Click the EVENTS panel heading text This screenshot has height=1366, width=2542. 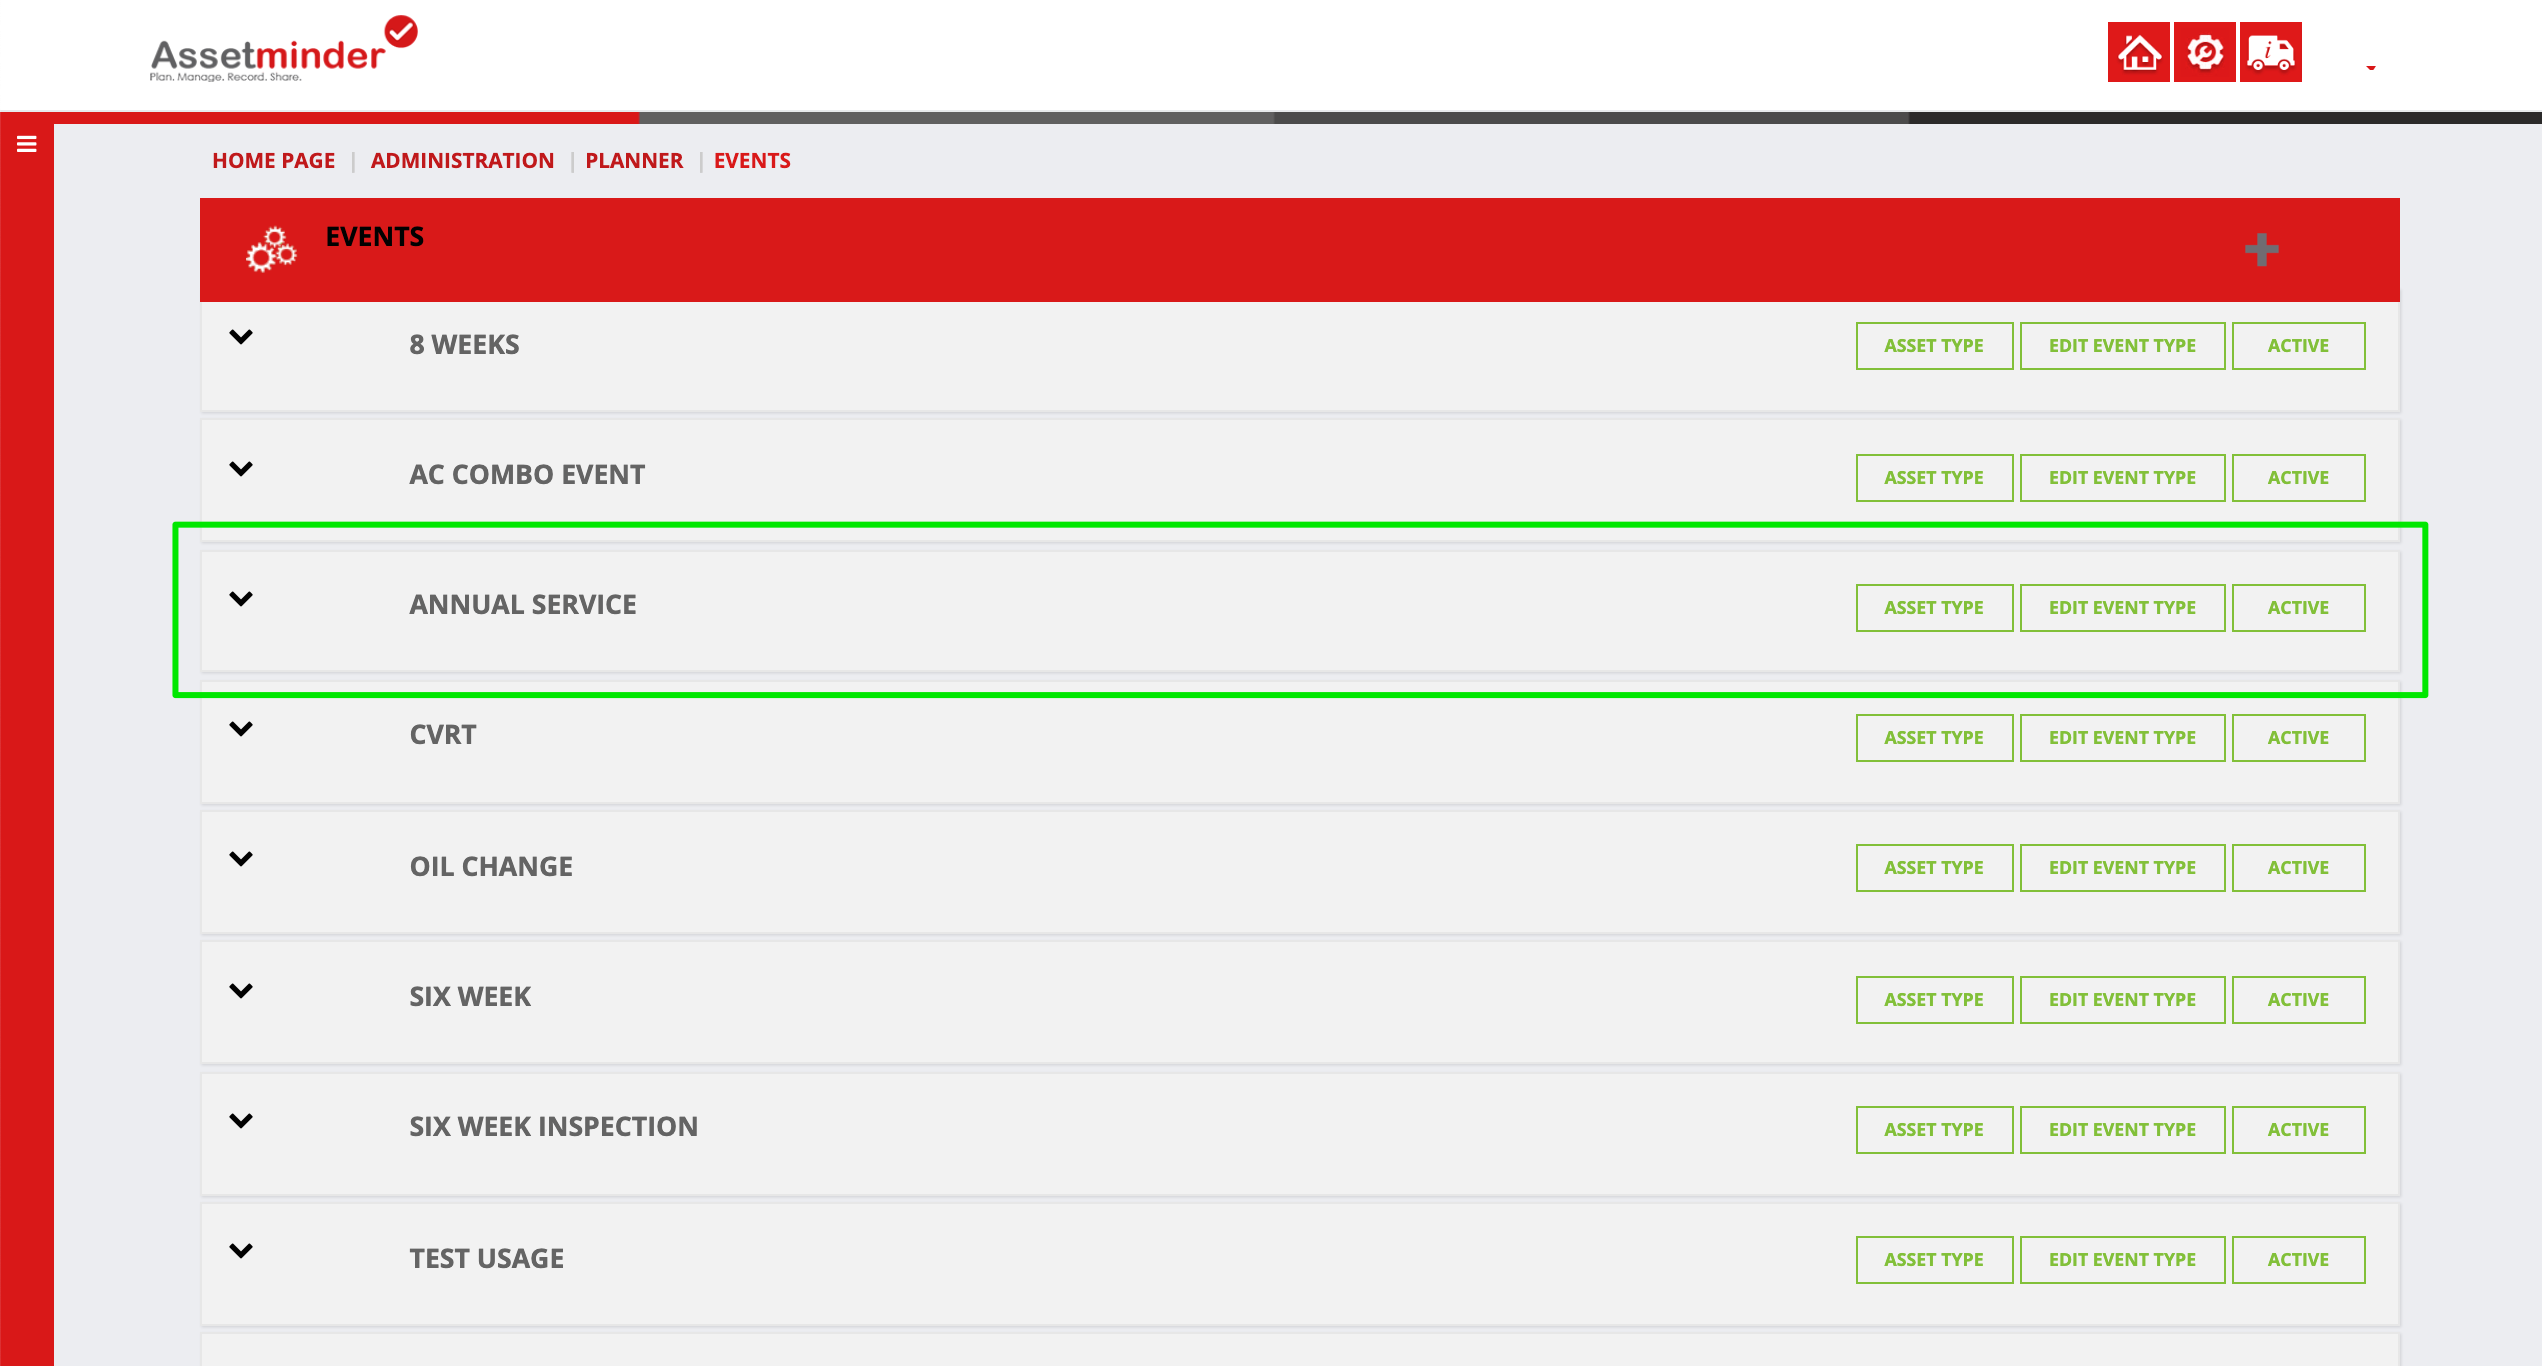pyautogui.click(x=375, y=237)
